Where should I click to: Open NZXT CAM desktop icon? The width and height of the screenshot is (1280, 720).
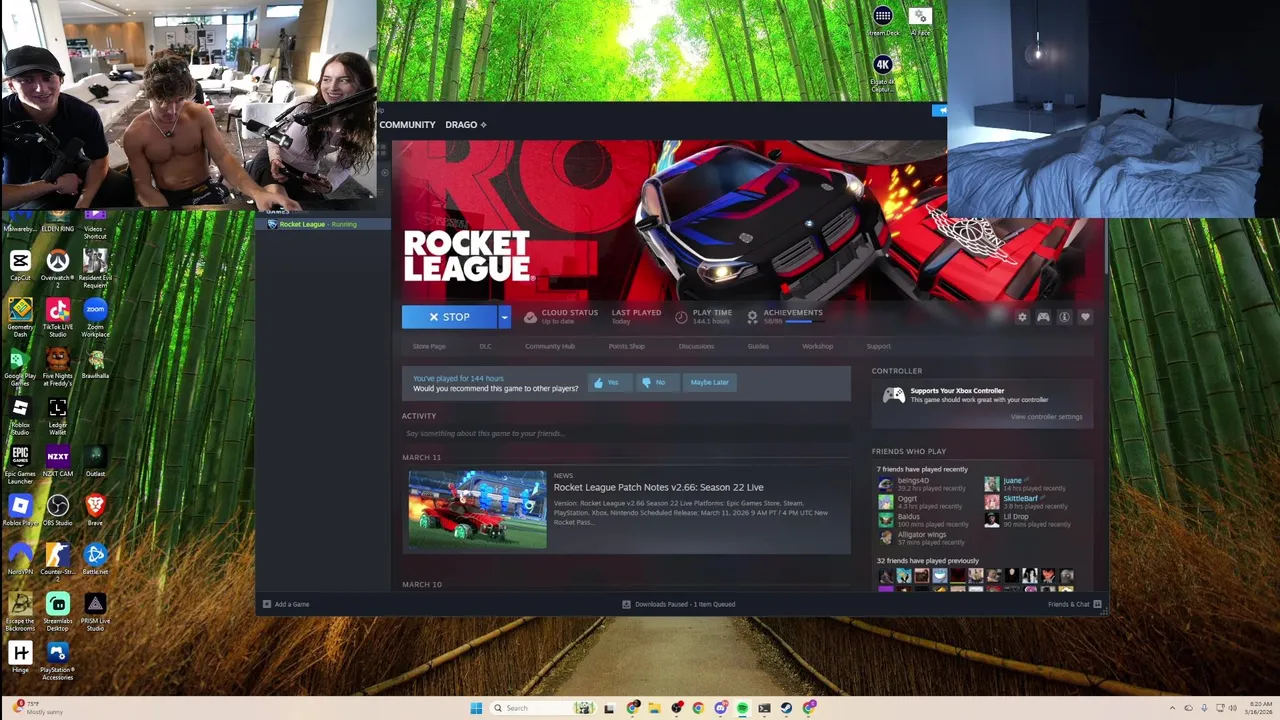(58, 461)
